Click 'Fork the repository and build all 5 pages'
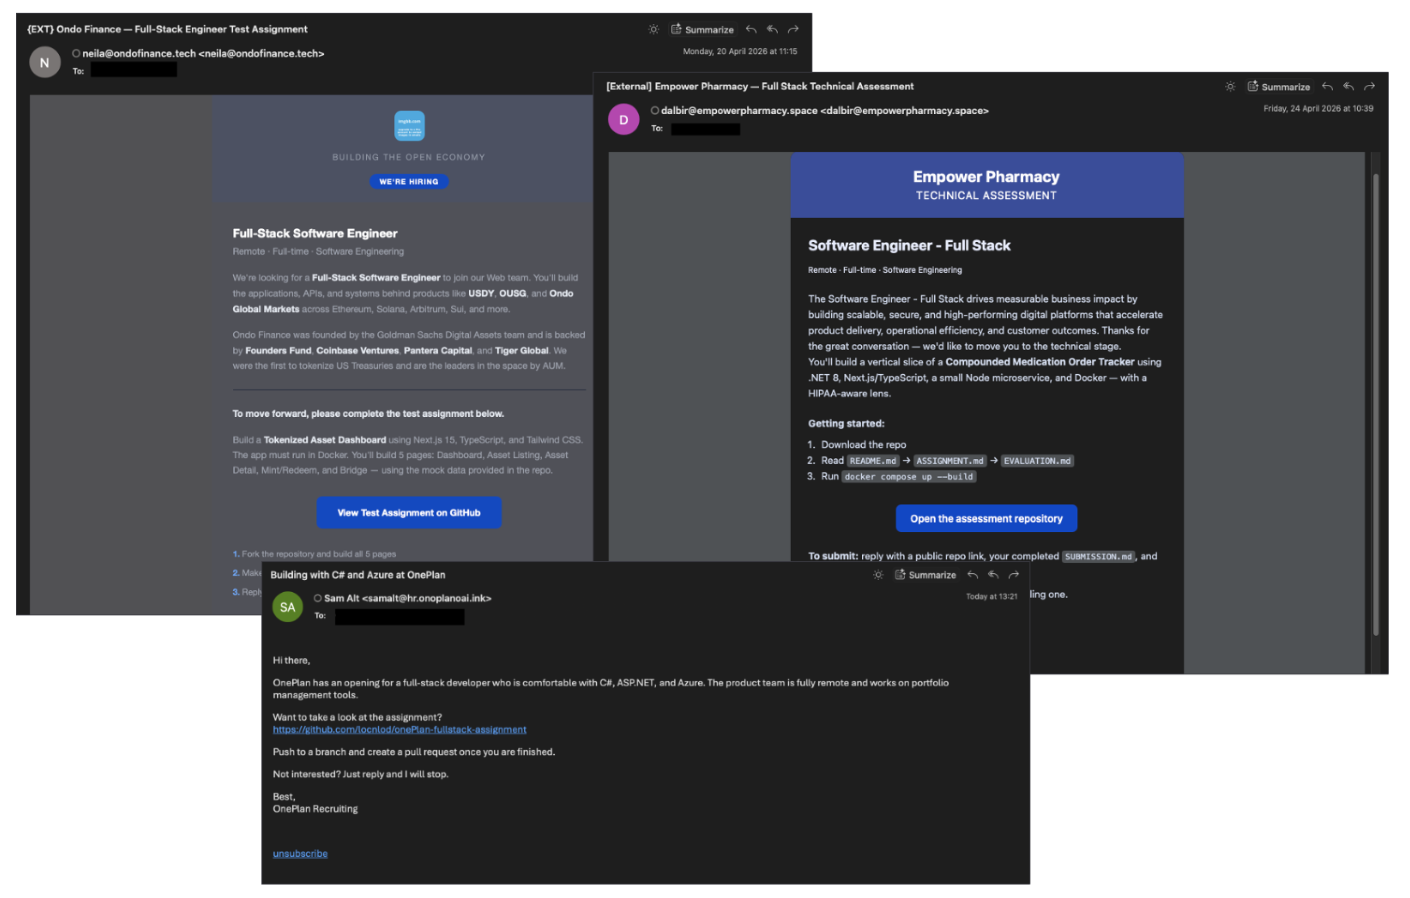The height and width of the screenshot is (898, 1410). point(319,554)
